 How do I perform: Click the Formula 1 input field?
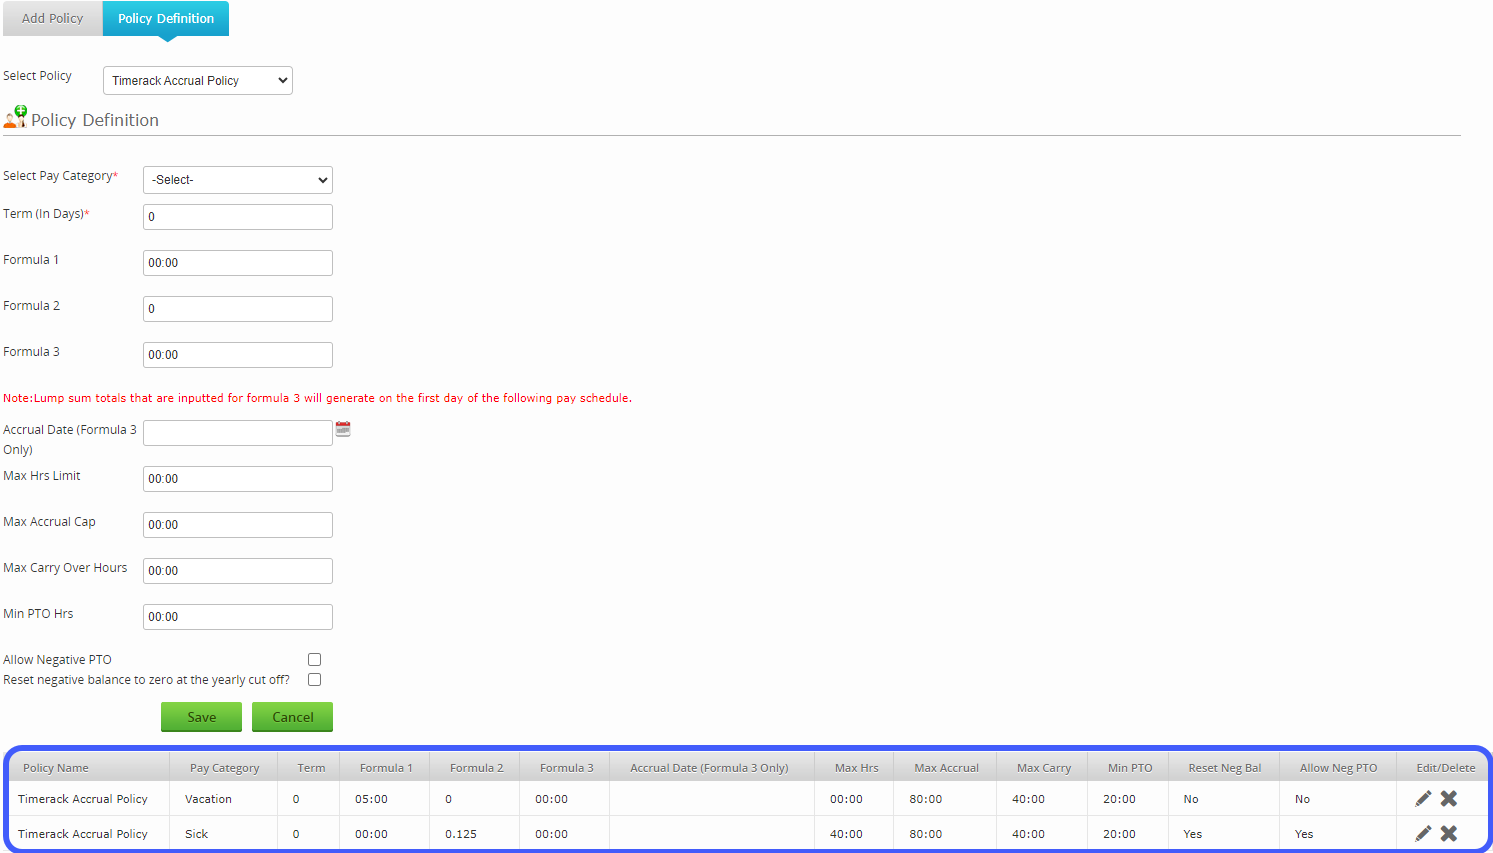[238, 263]
